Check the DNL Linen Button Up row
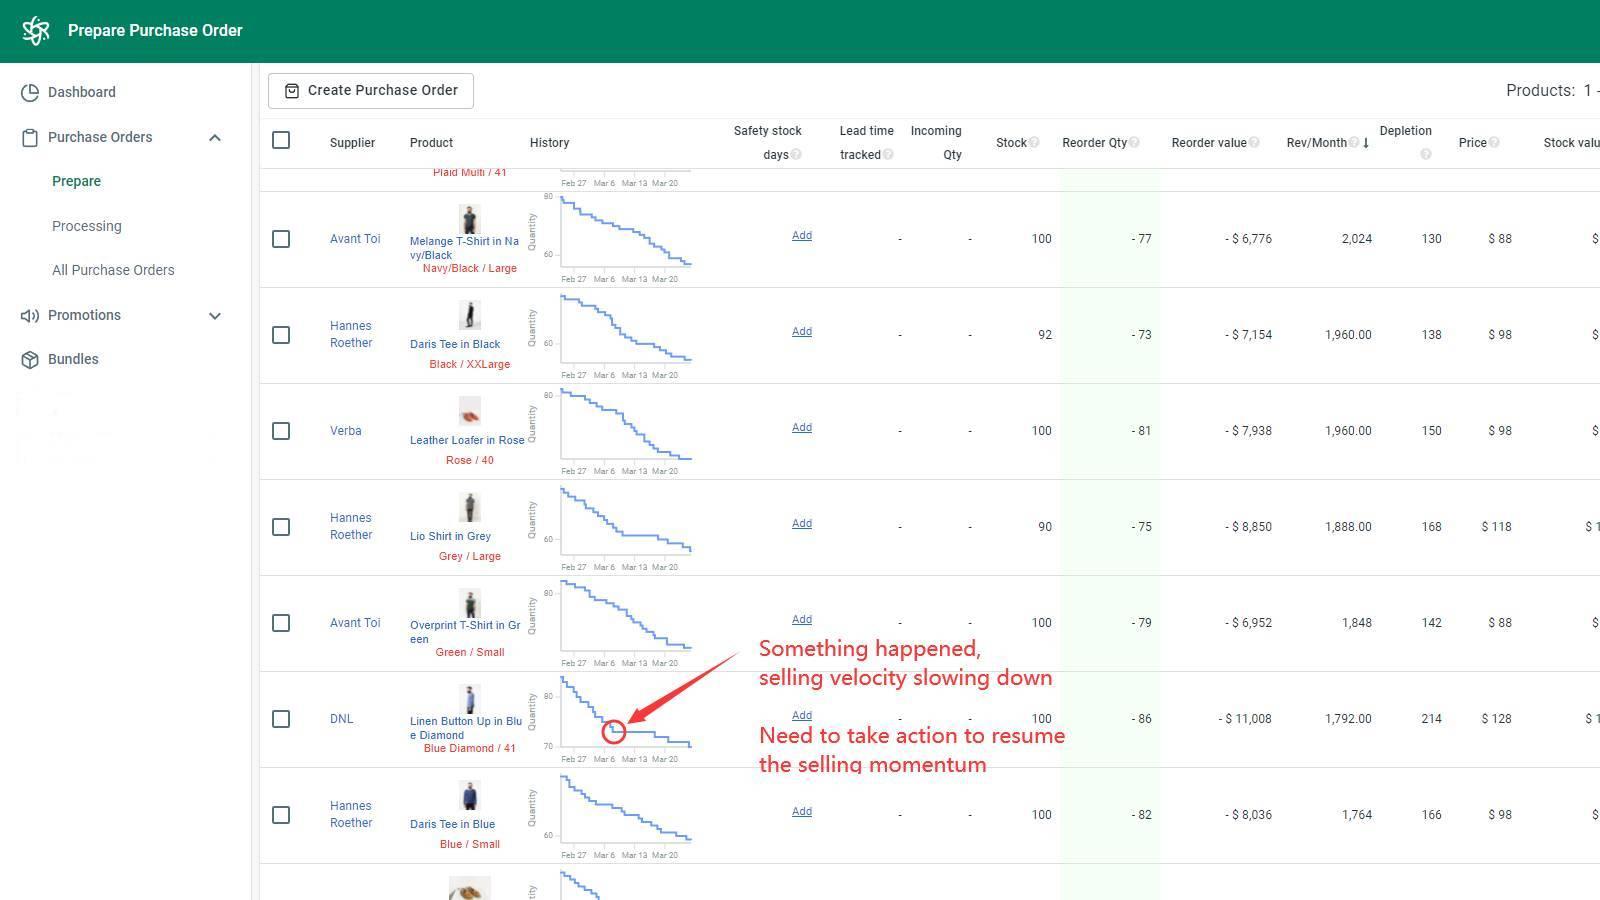The width and height of the screenshot is (1600, 900). click(281, 718)
